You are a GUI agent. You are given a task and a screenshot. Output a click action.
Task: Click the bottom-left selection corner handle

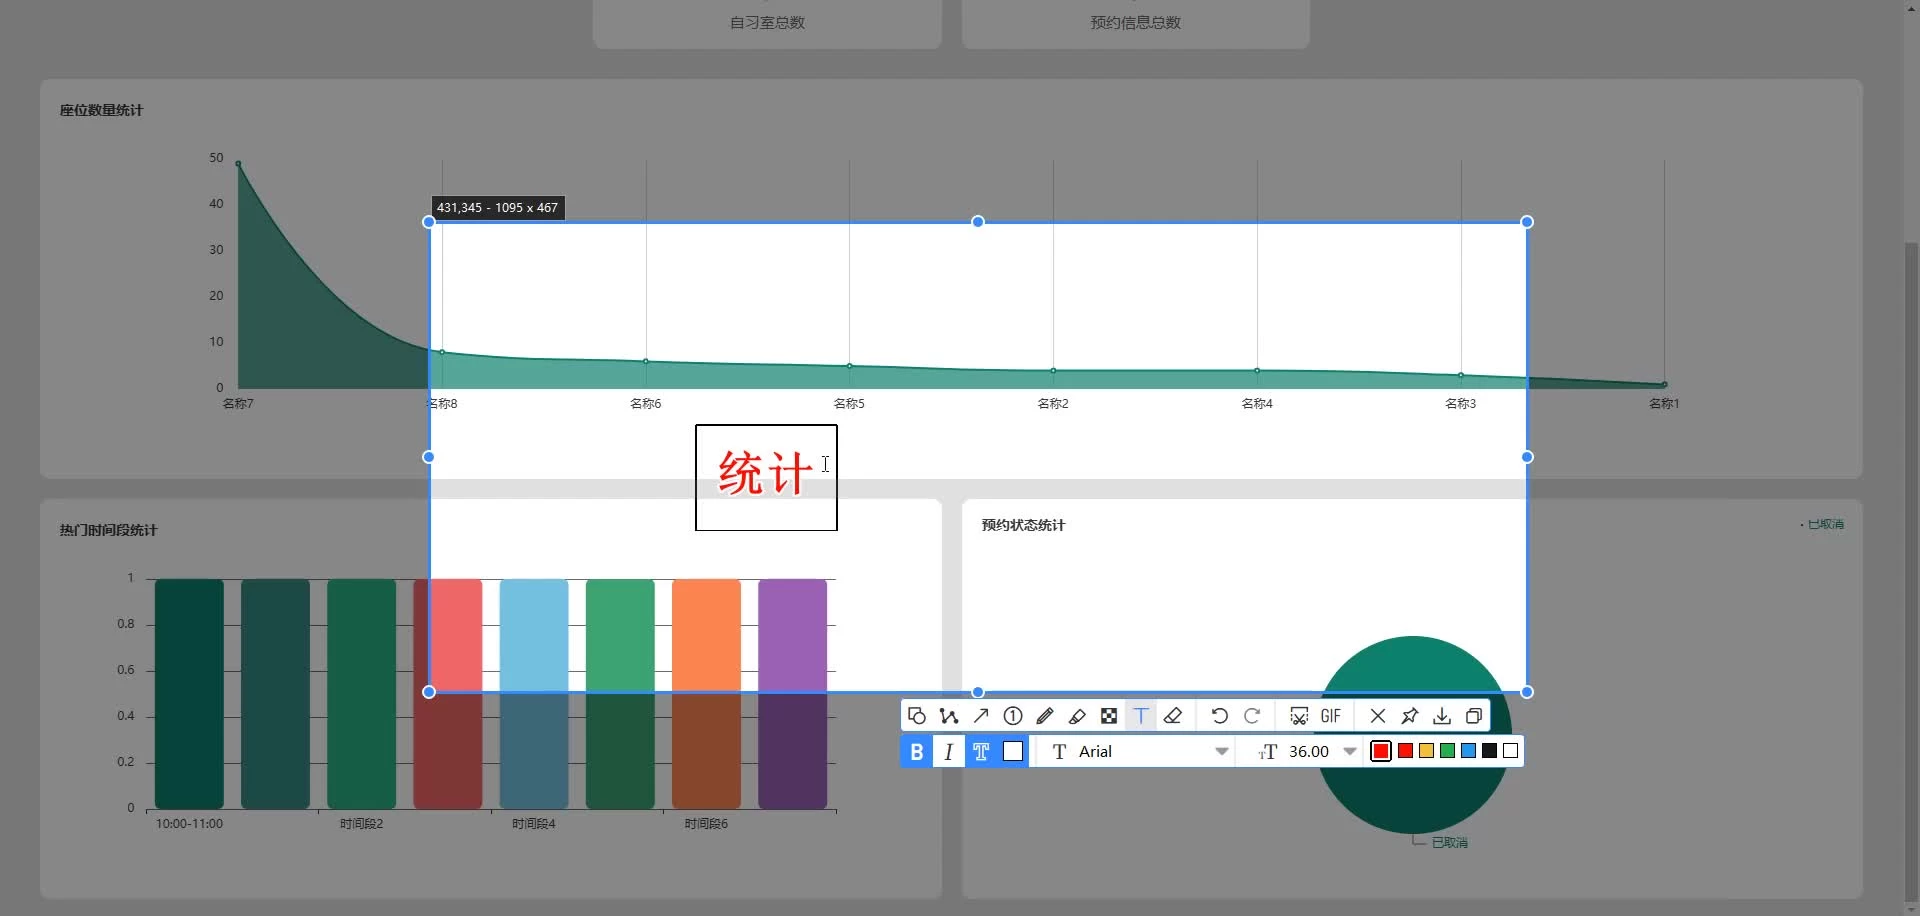click(x=429, y=692)
